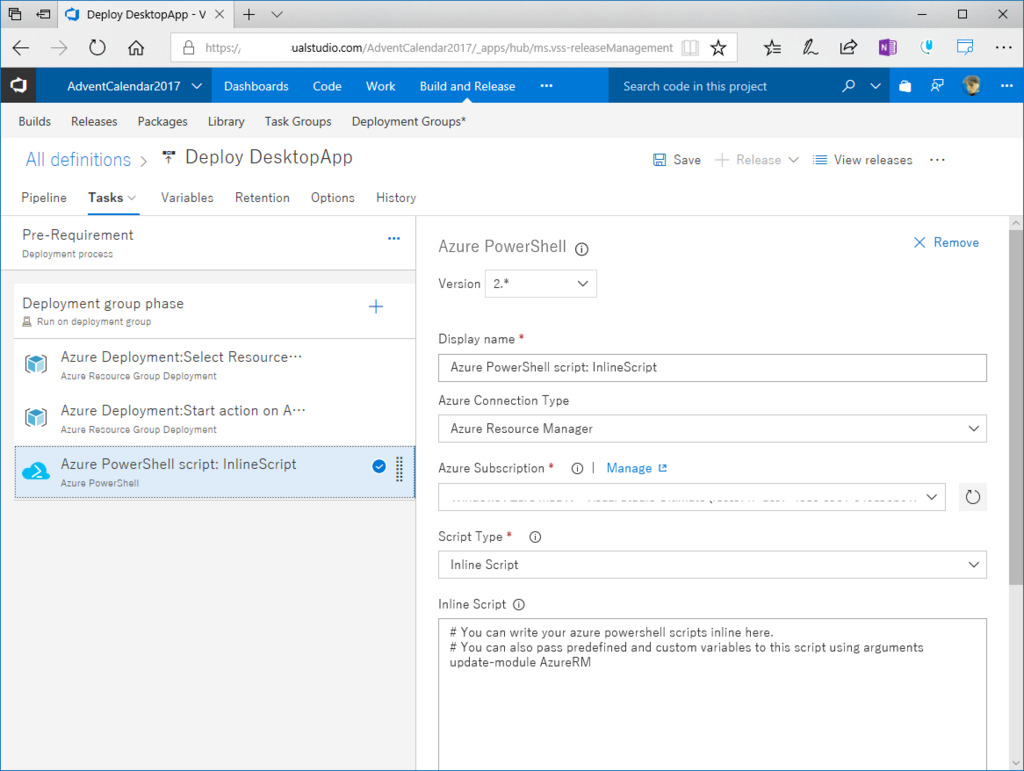Click the search magnifier icon
The width and height of the screenshot is (1024, 771).
click(x=848, y=86)
